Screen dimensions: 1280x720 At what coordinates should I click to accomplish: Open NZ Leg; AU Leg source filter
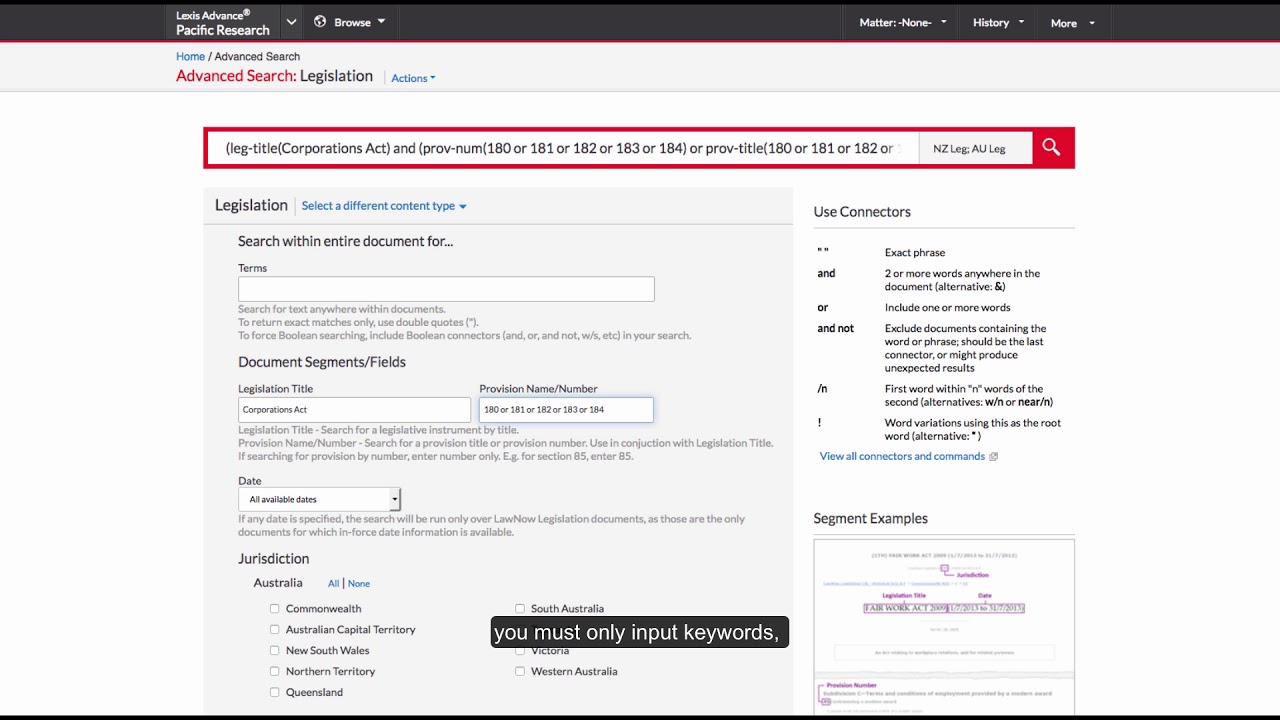pos(975,148)
